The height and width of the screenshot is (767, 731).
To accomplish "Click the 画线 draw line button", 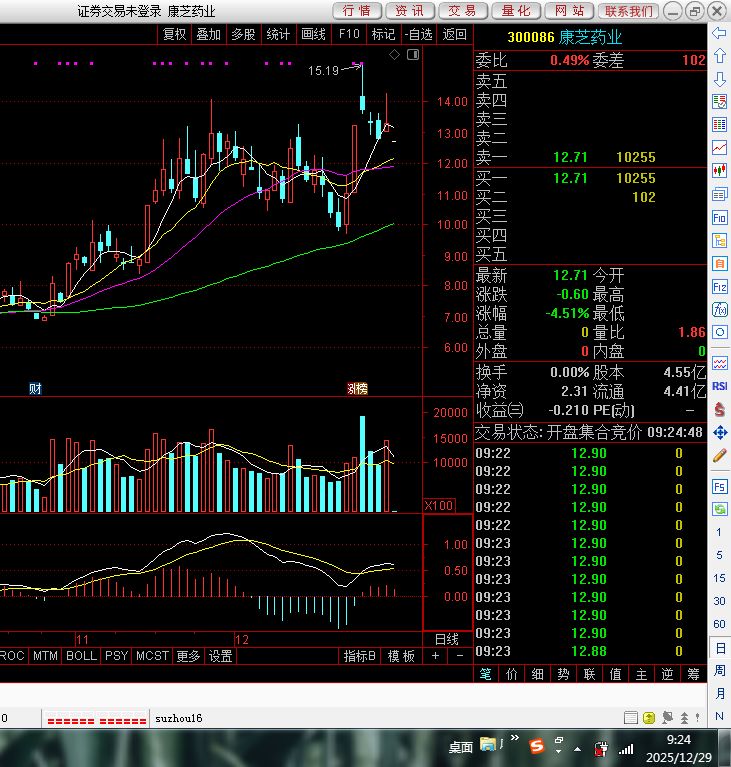I will tap(313, 34).
